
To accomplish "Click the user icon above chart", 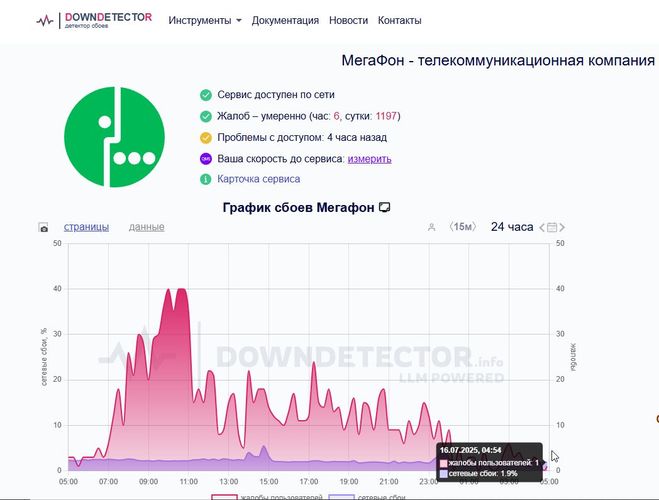I will coord(431,228).
